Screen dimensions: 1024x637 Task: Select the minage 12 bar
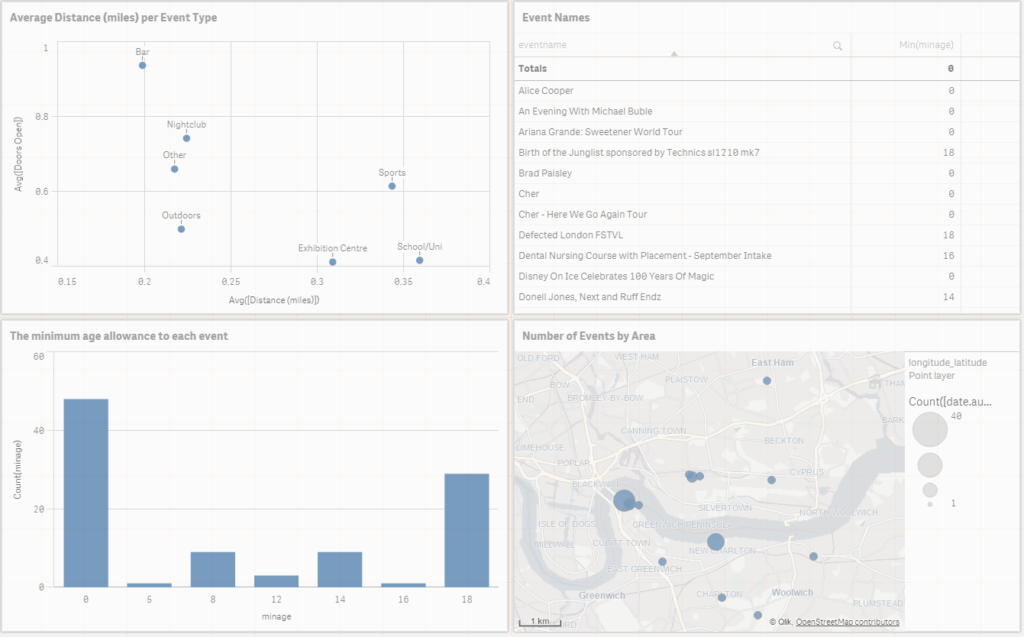click(x=276, y=581)
